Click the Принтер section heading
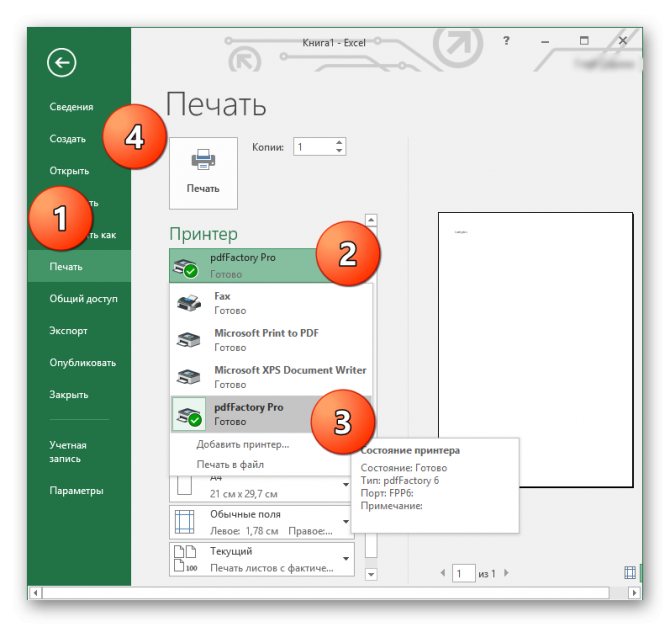670x627 pixels. pyautogui.click(x=203, y=234)
